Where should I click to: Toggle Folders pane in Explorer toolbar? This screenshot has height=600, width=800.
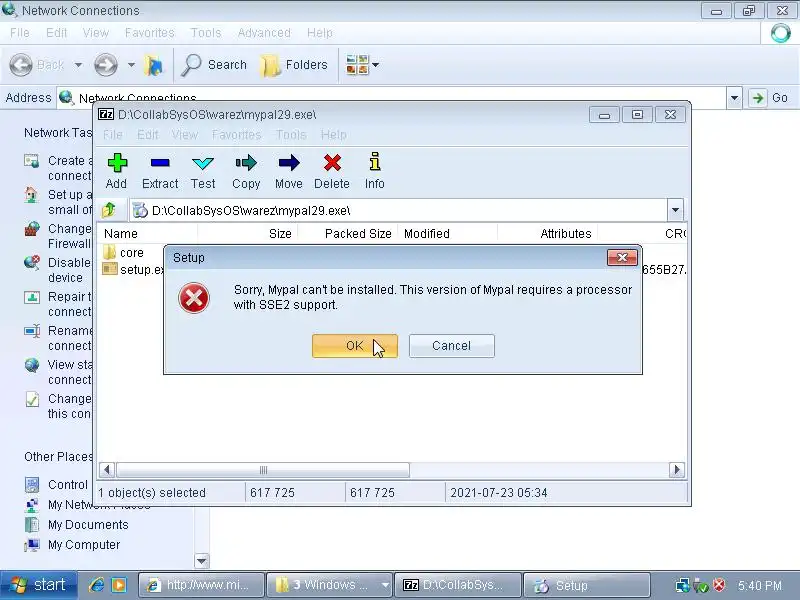point(294,65)
